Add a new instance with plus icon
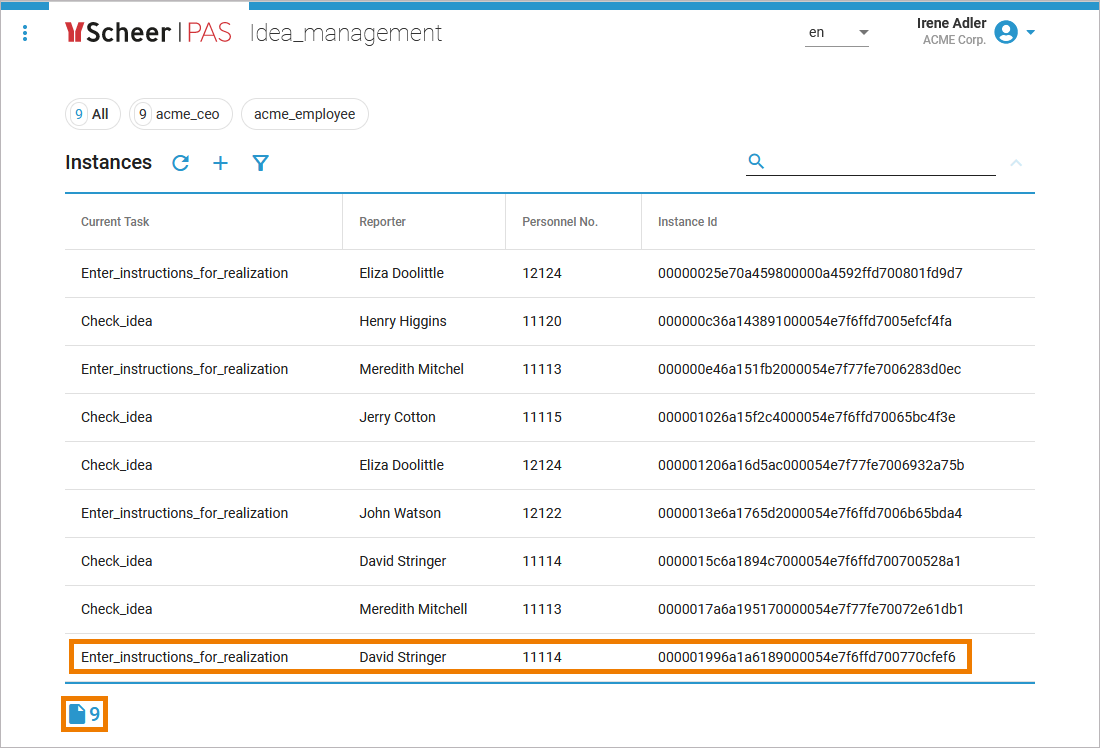 point(220,163)
